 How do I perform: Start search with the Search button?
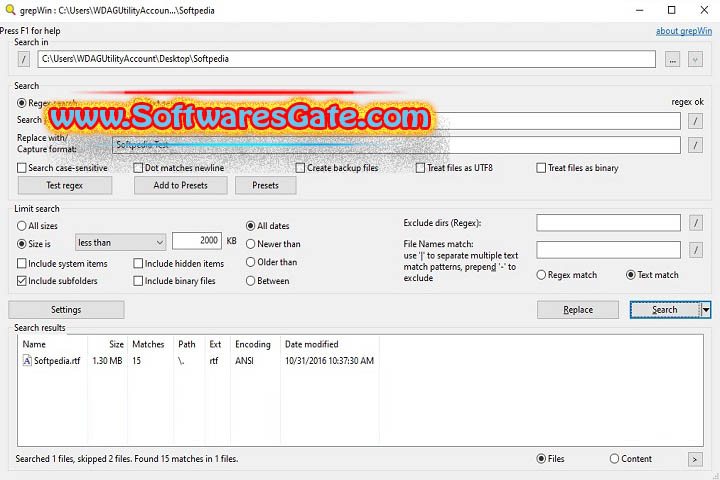pos(665,310)
